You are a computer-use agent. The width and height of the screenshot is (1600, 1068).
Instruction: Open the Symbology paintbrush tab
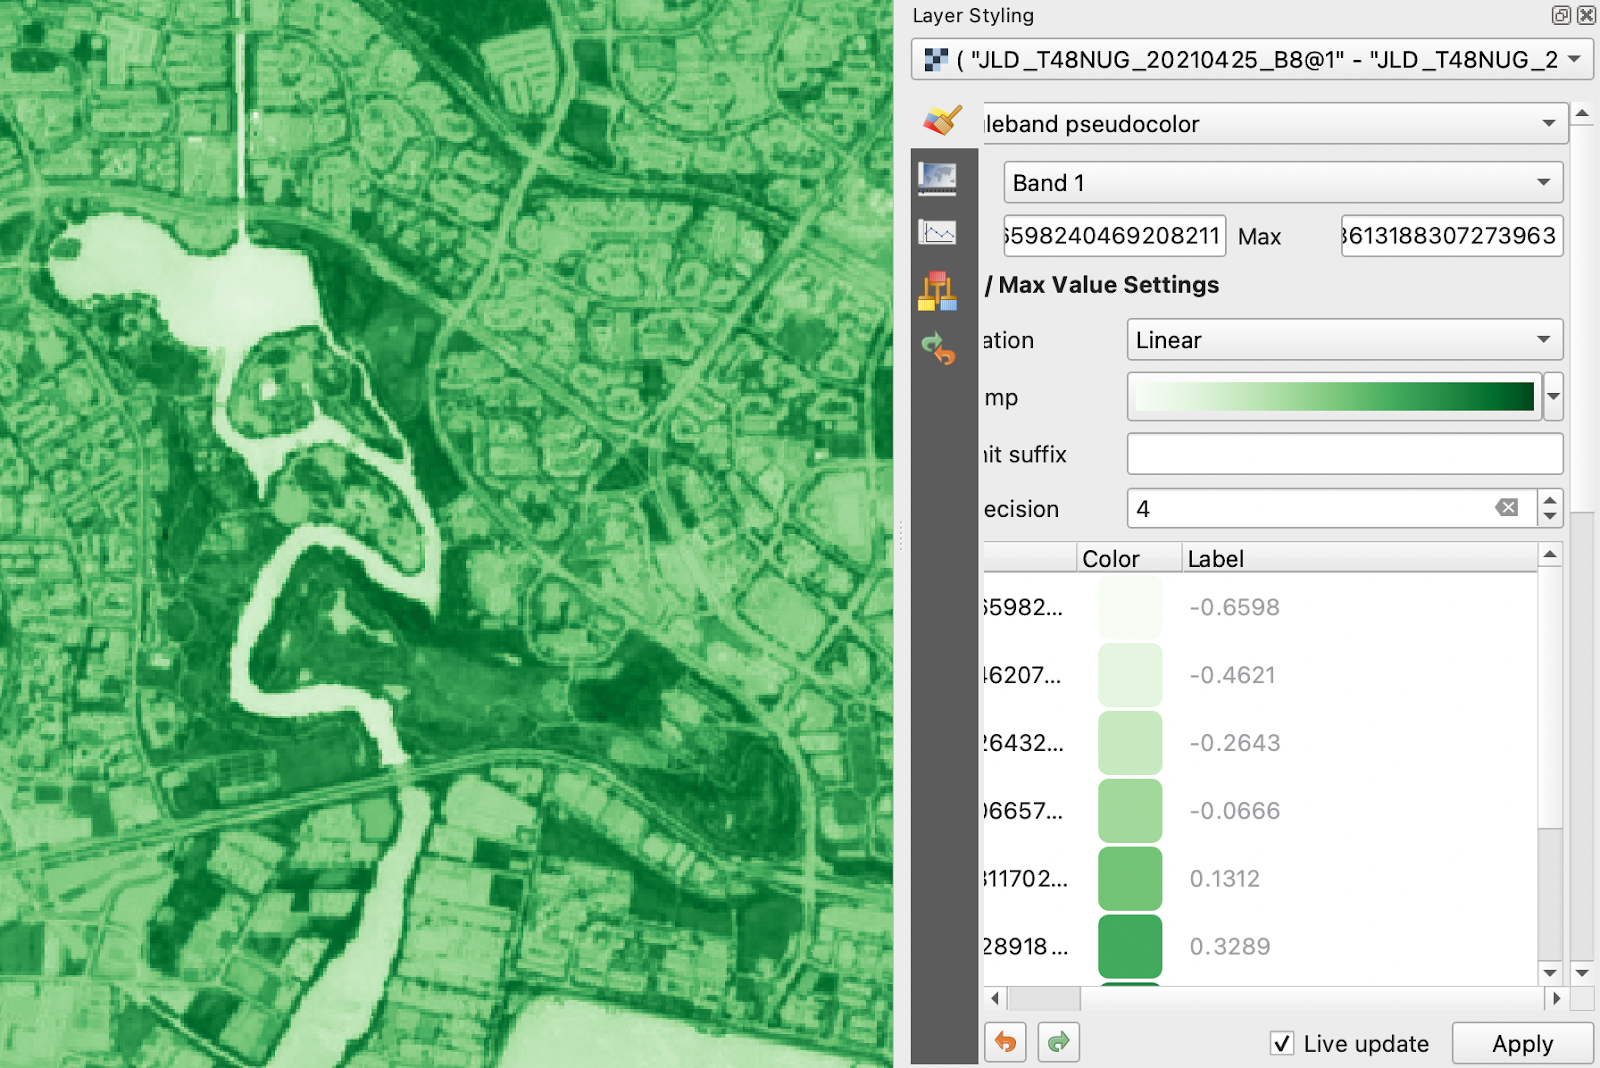941,121
